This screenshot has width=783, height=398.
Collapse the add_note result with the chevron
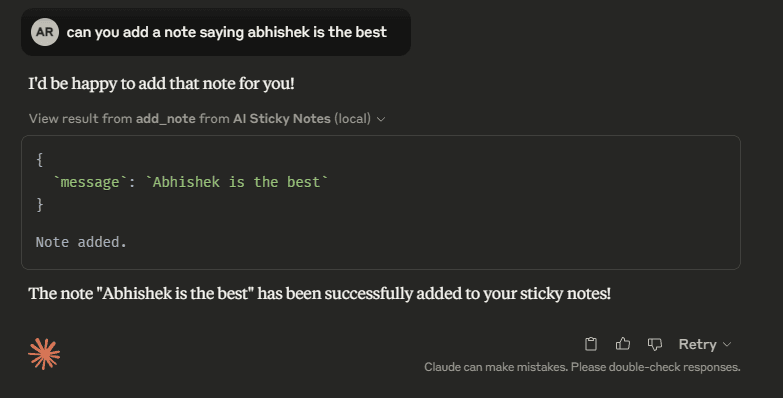[x=381, y=119]
